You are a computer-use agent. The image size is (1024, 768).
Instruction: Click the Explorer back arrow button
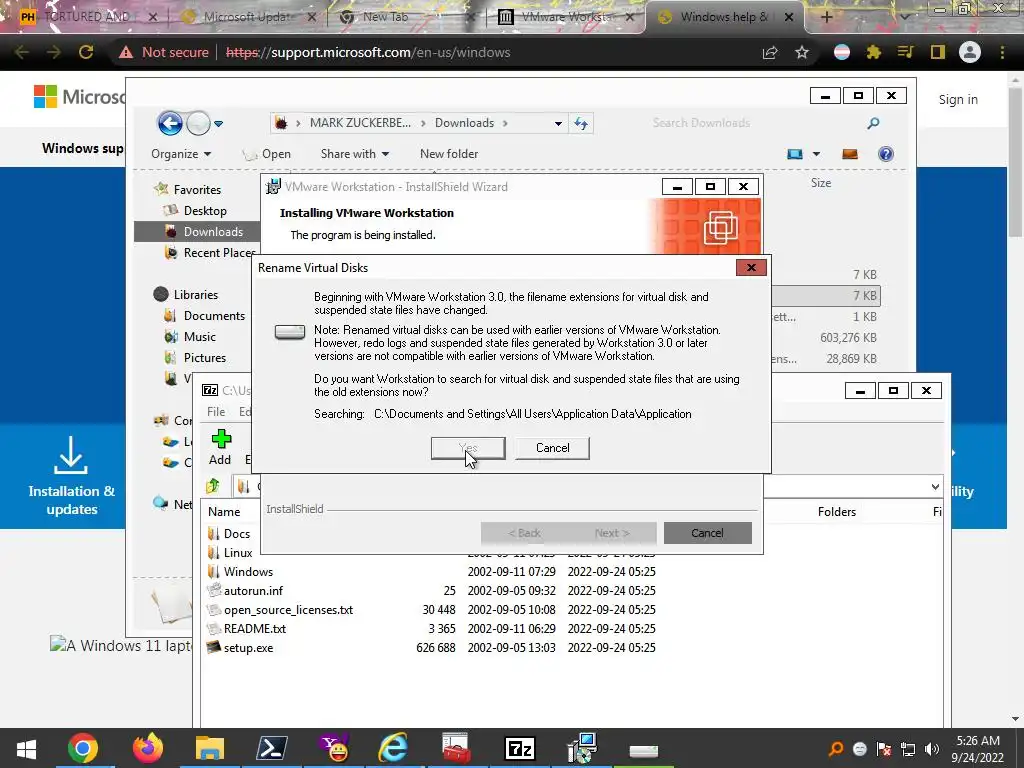170,123
